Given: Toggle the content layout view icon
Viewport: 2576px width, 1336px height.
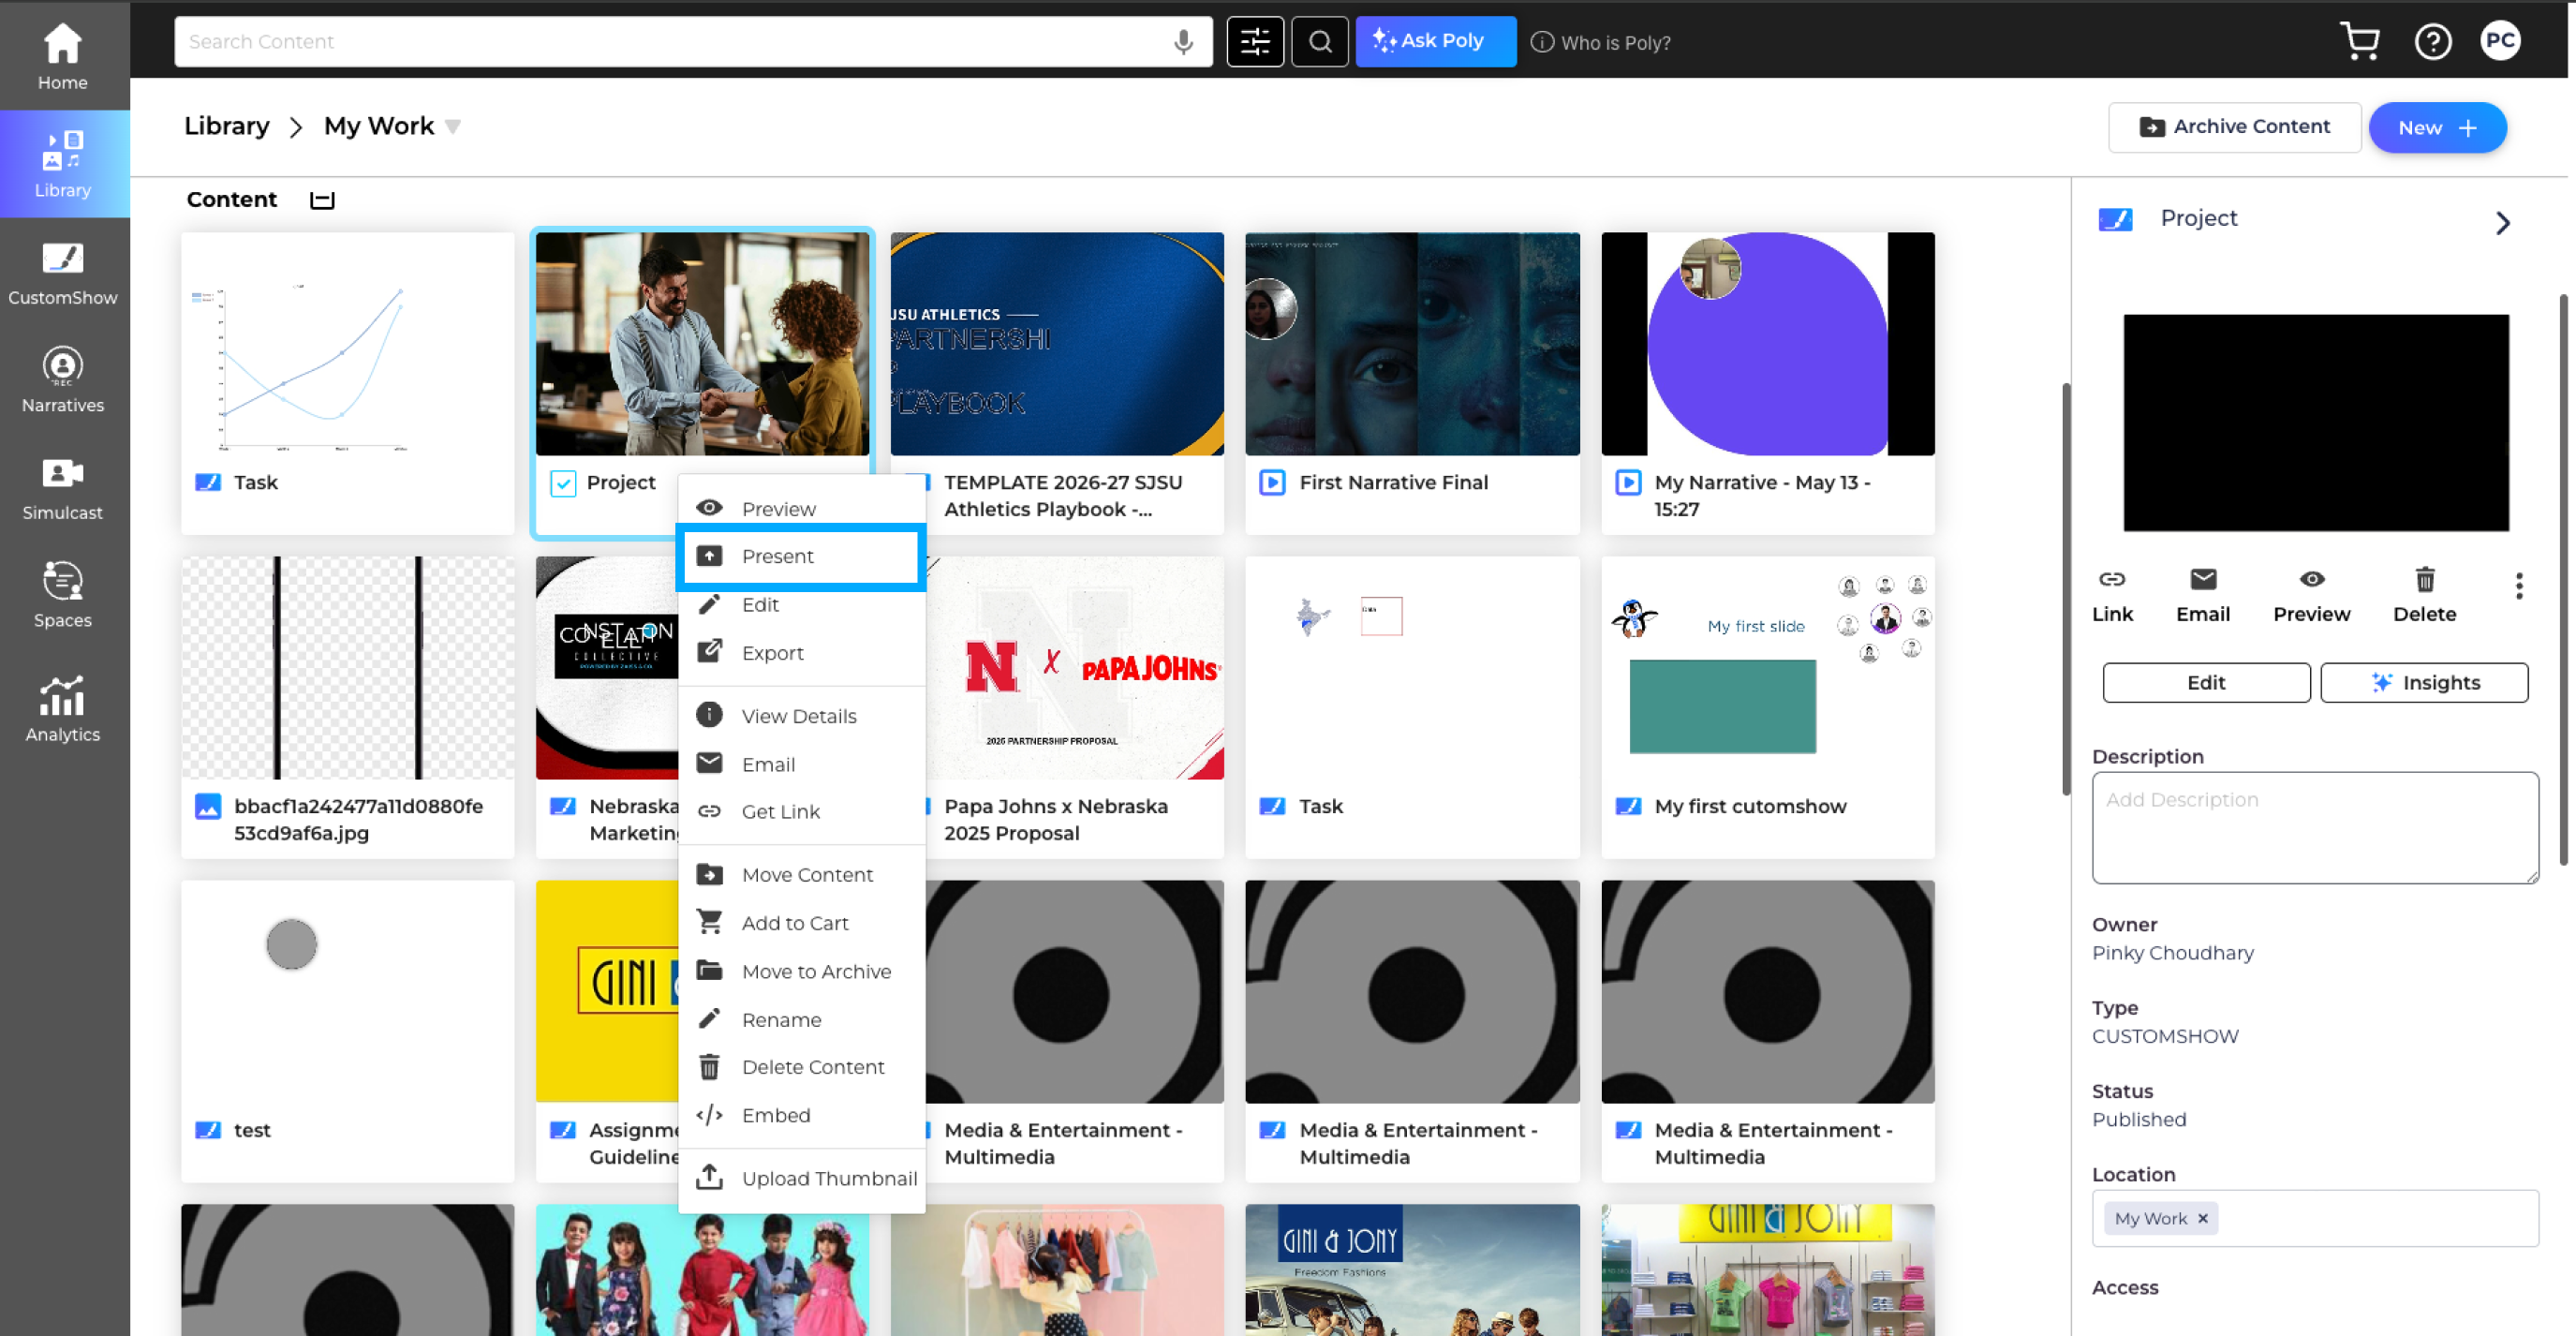Looking at the screenshot, I should point(322,200).
